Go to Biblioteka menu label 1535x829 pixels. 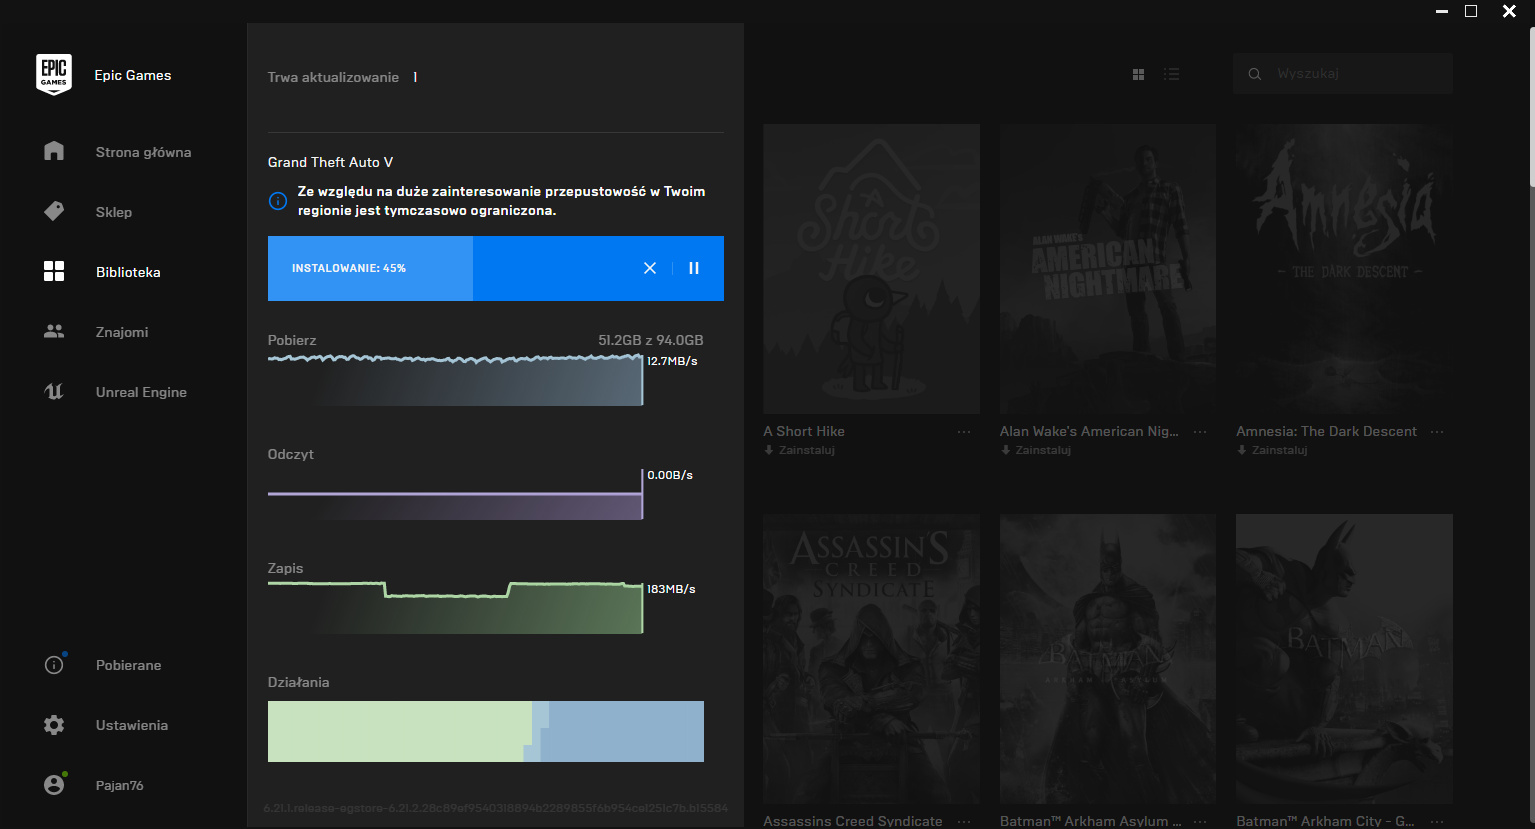click(128, 272)
